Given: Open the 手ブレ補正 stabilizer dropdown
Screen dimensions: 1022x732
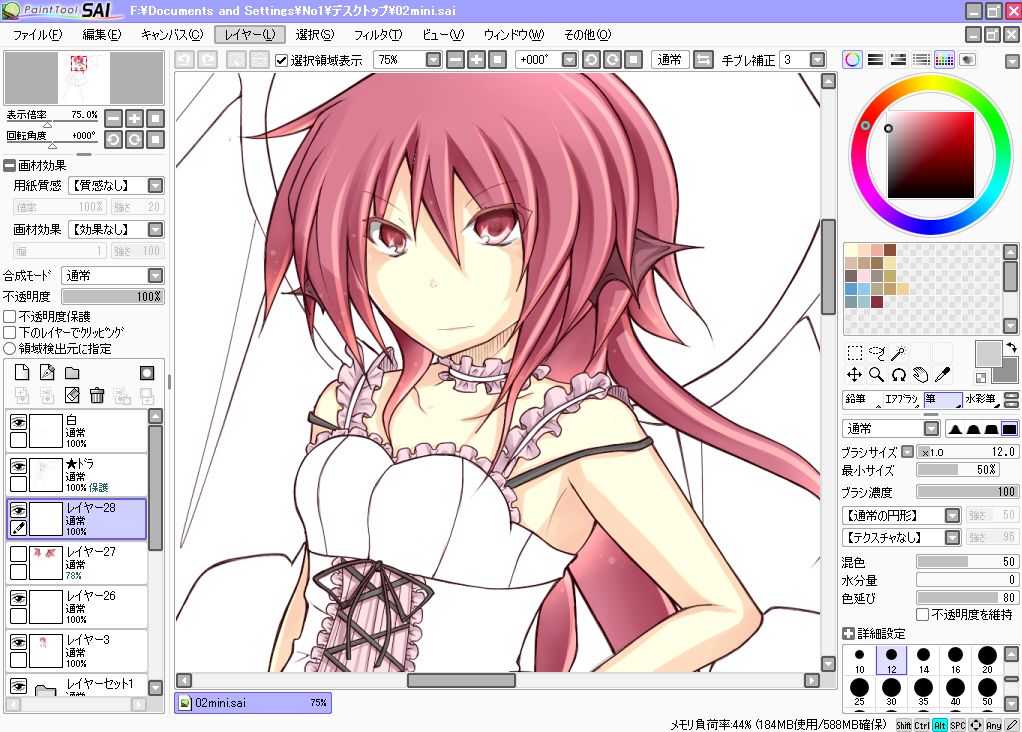Looking at the screenshot, I should 817,60.
